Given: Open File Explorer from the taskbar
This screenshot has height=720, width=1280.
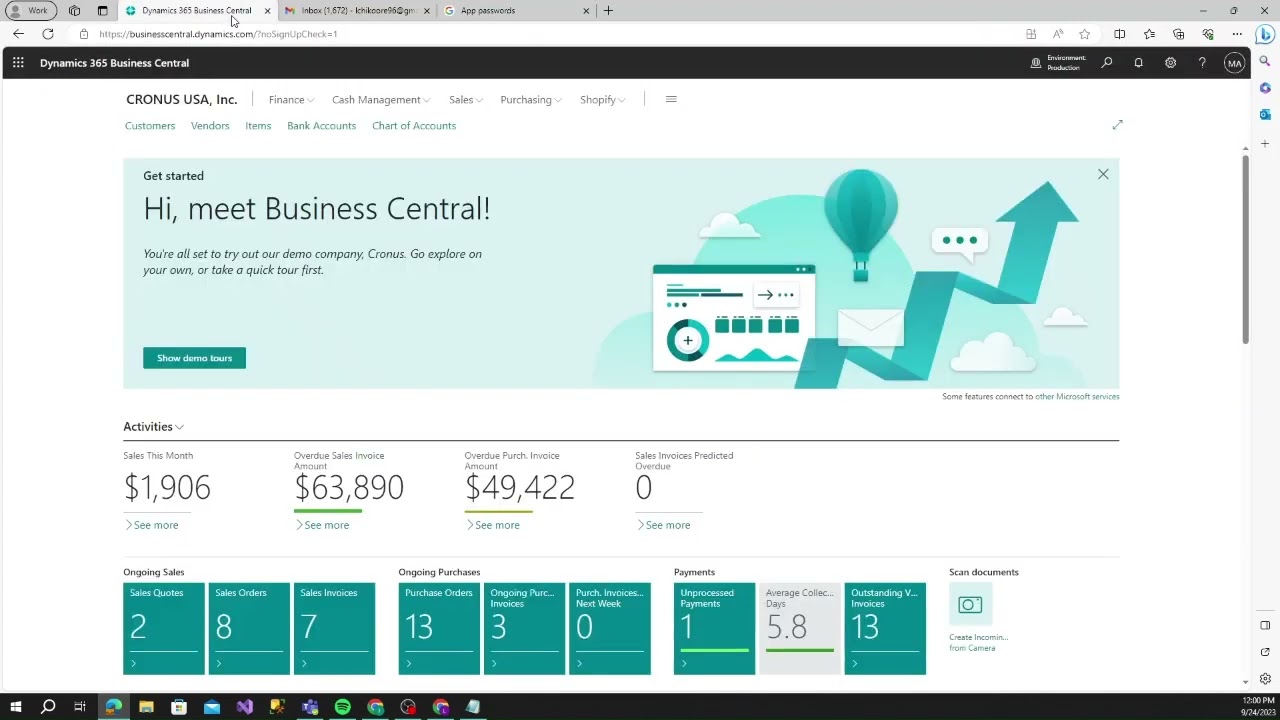Looking at the screenshot, I should 146,707.
